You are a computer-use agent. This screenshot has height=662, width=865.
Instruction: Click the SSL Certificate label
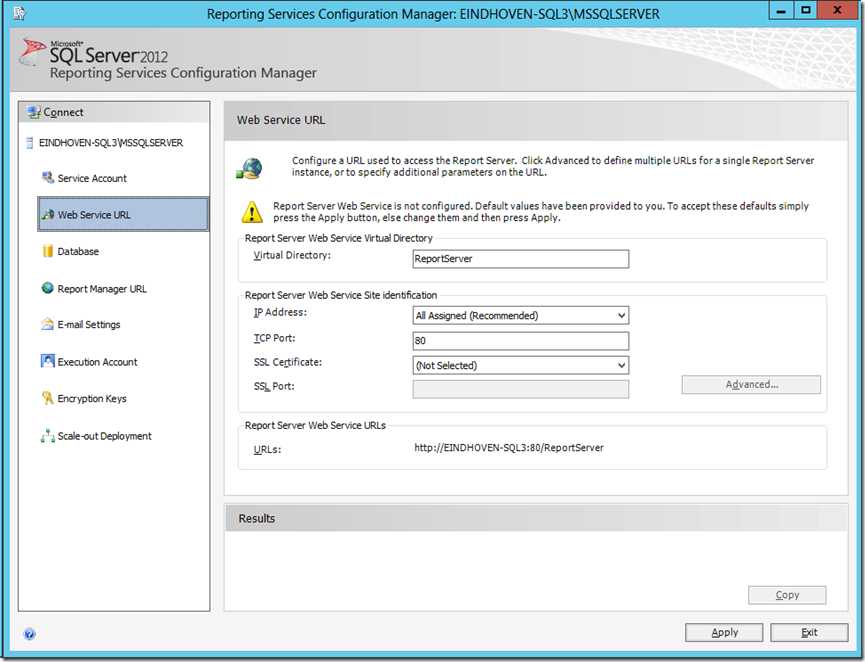pos(287,362)
